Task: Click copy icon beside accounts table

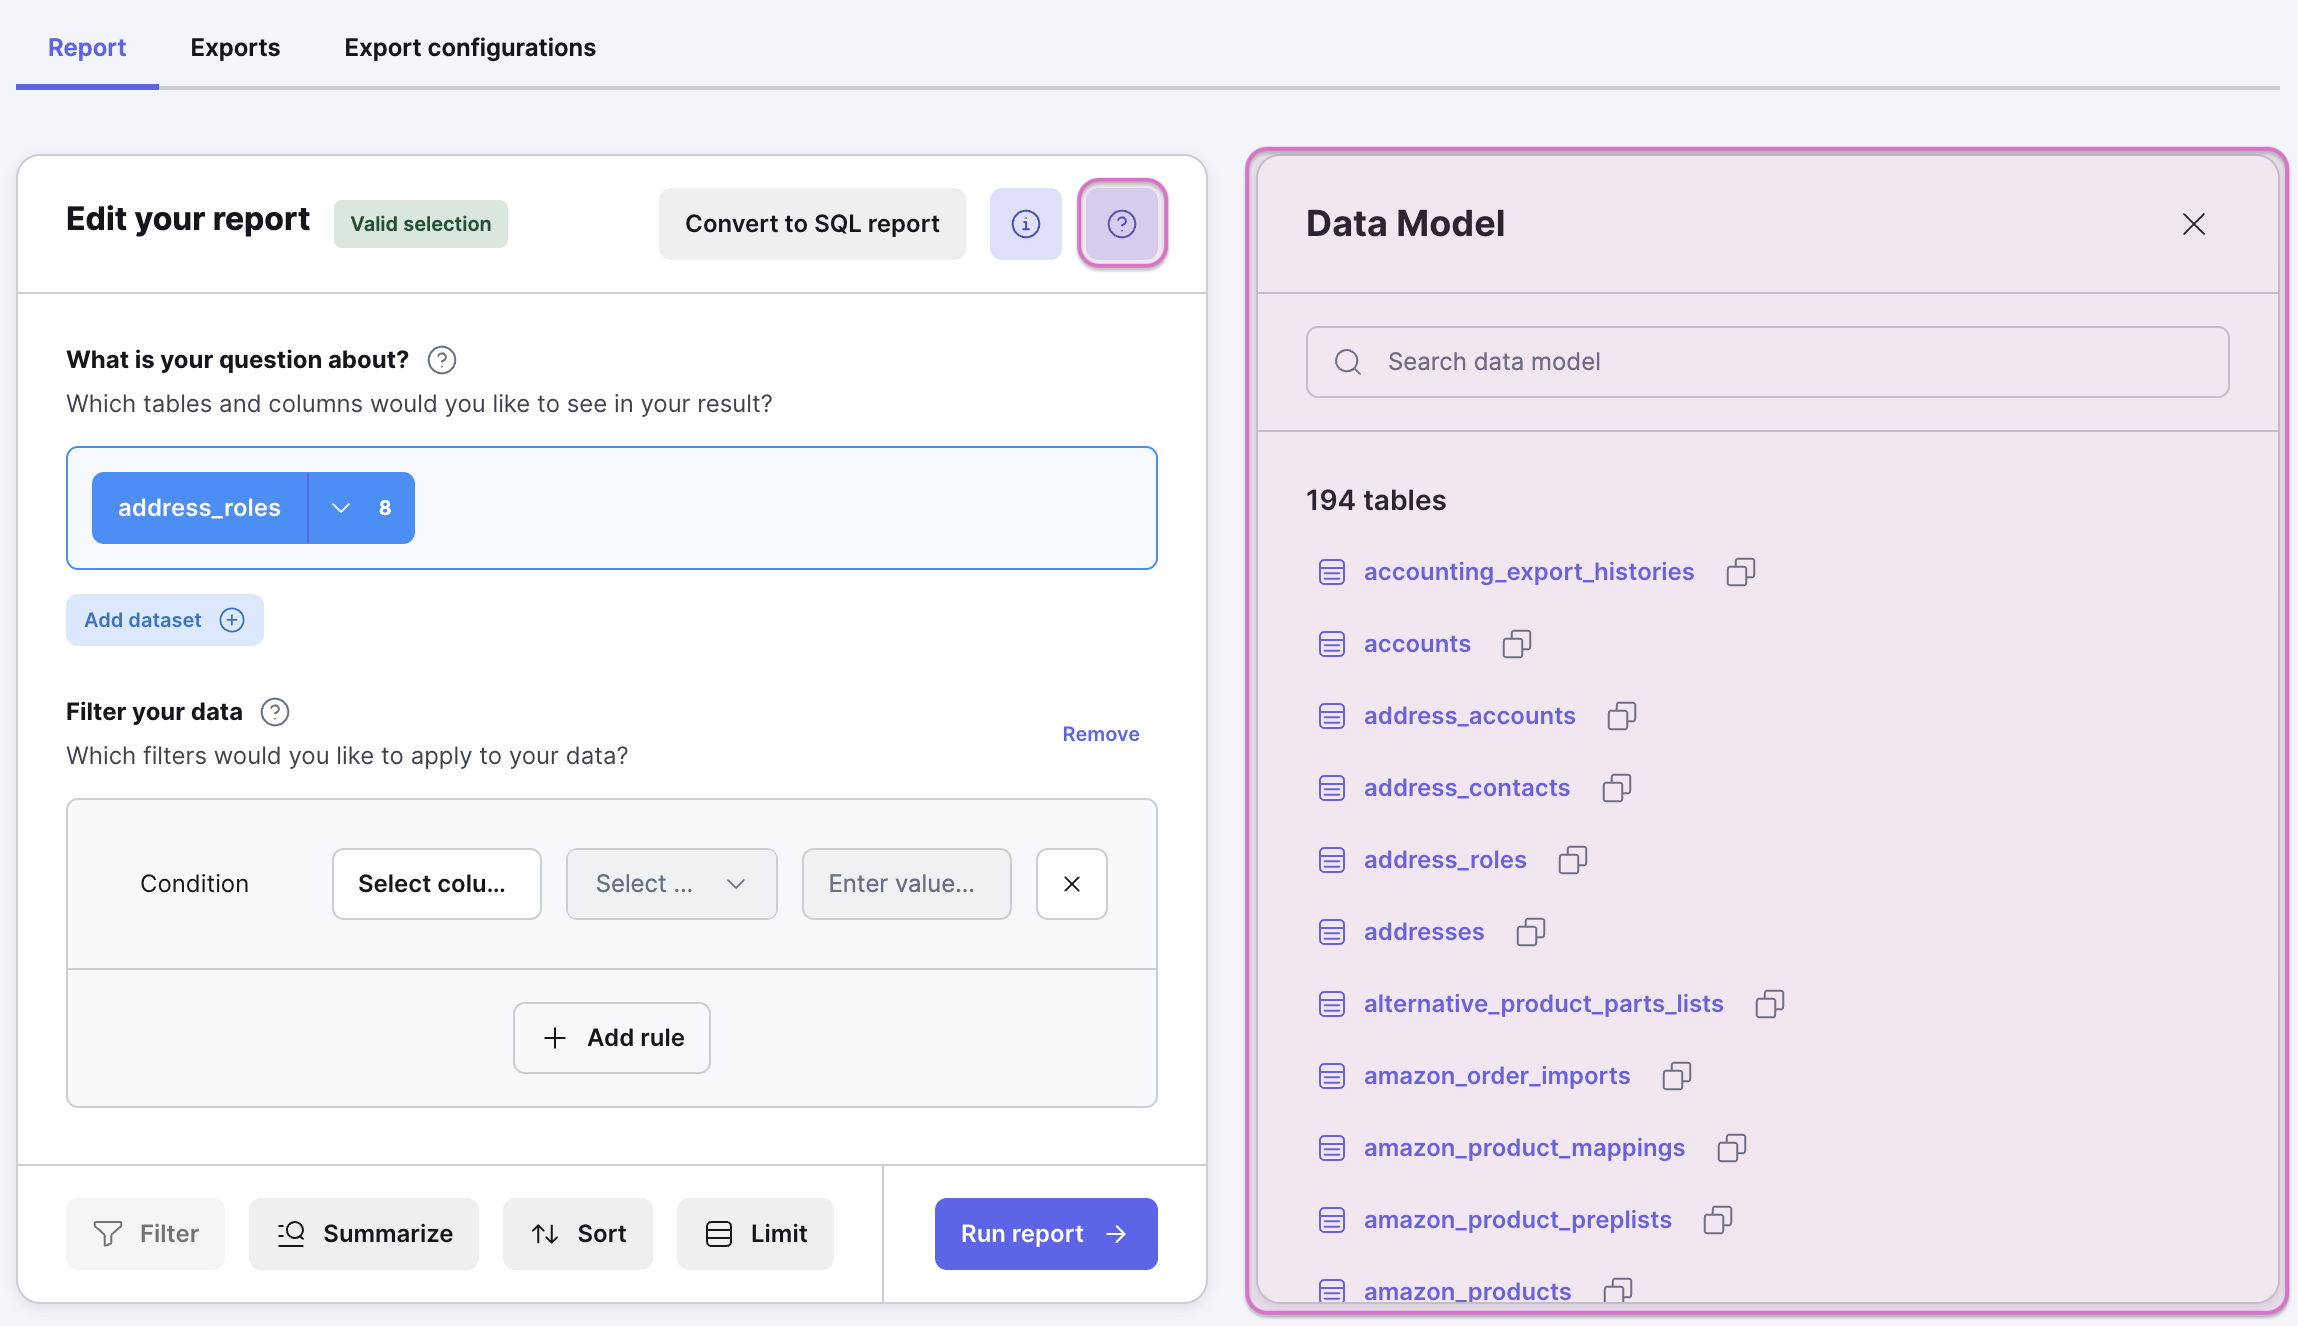Action: (1516, 644)
